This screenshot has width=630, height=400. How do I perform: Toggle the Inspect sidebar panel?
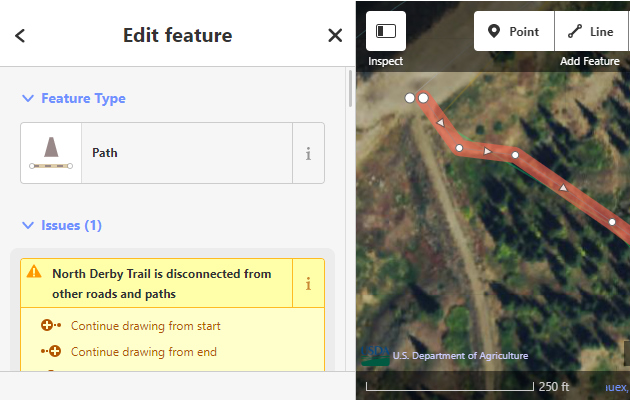click(386, 31)
